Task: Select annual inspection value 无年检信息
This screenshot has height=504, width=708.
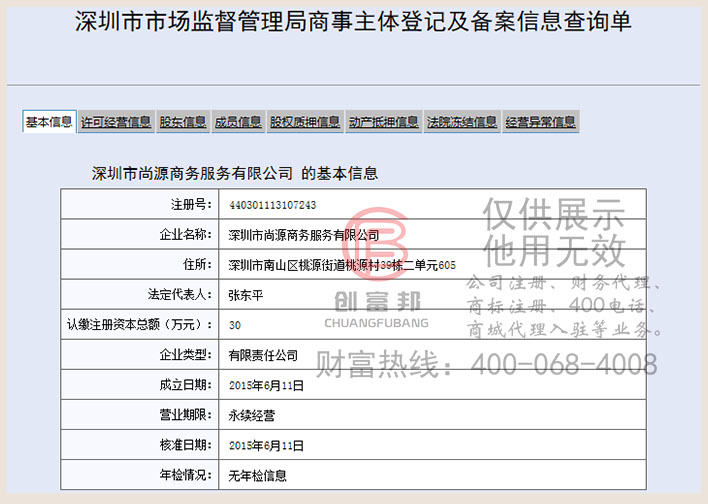Action: pyautogui.click(x=257, y=476)
